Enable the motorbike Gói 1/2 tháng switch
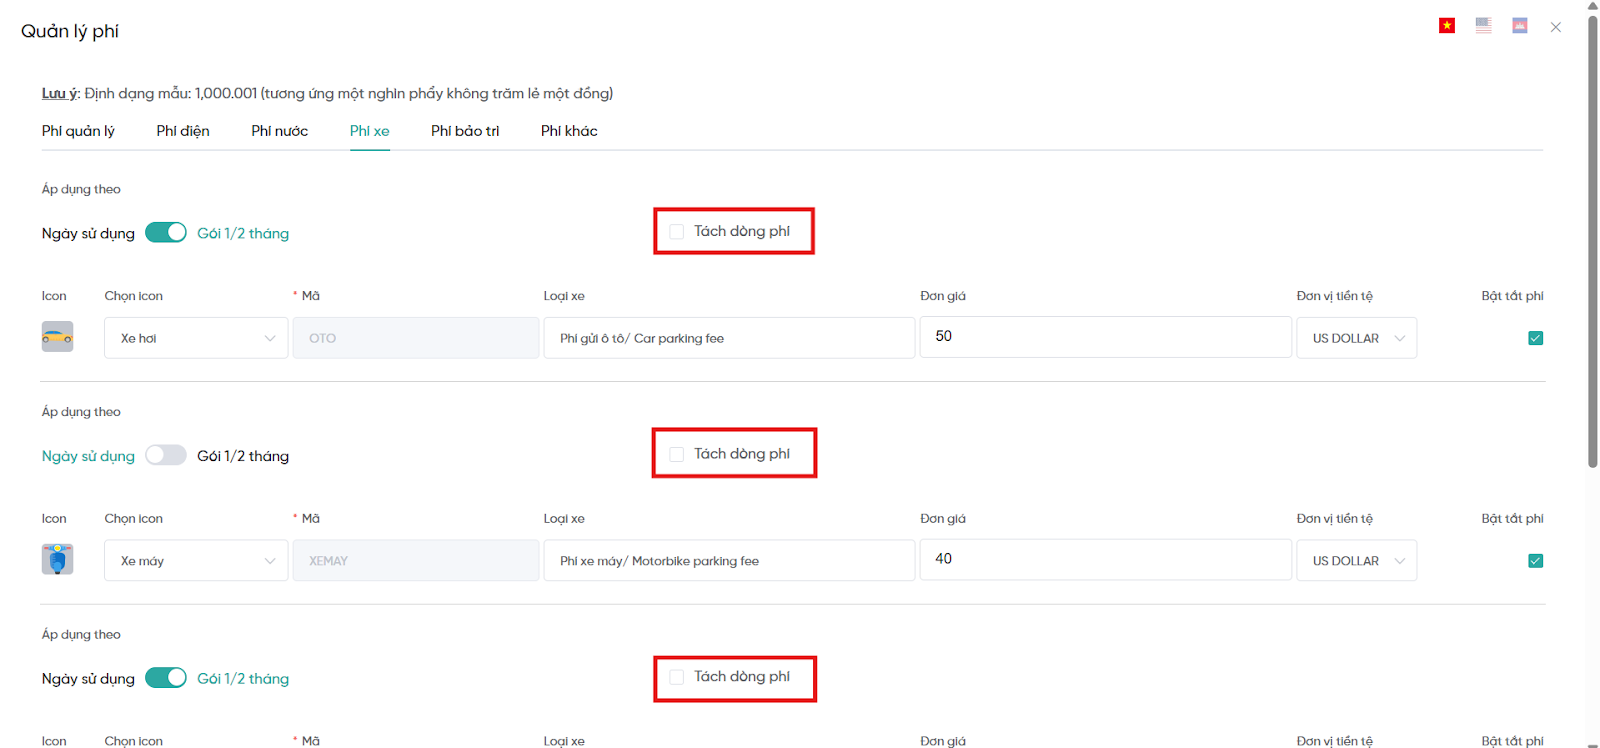This screenshot has width=1600, height=748. (x=166, y=456)
